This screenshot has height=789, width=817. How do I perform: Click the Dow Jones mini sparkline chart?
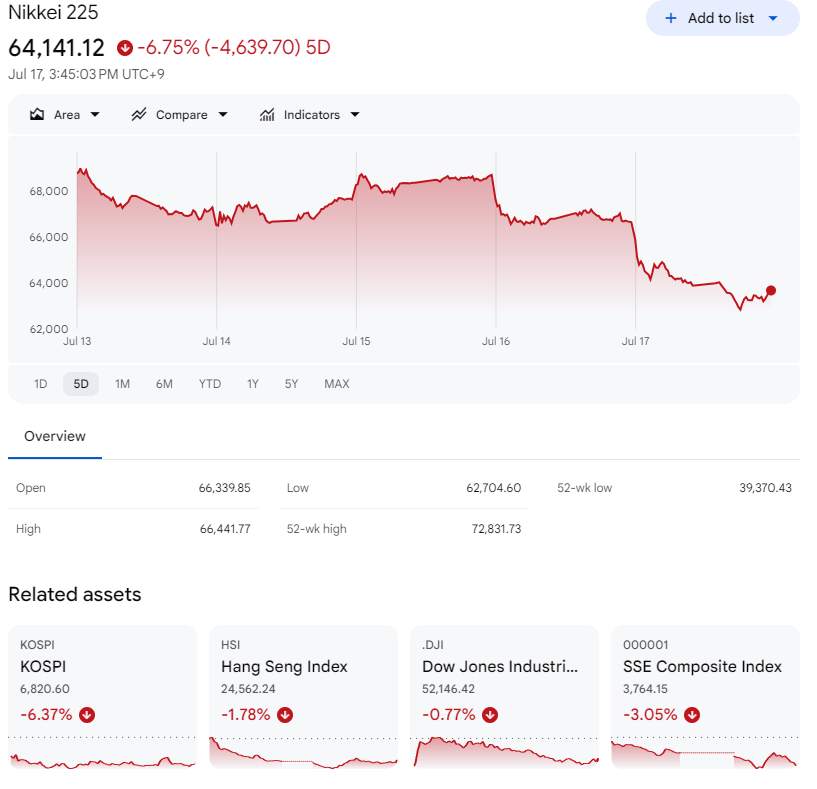505,752
